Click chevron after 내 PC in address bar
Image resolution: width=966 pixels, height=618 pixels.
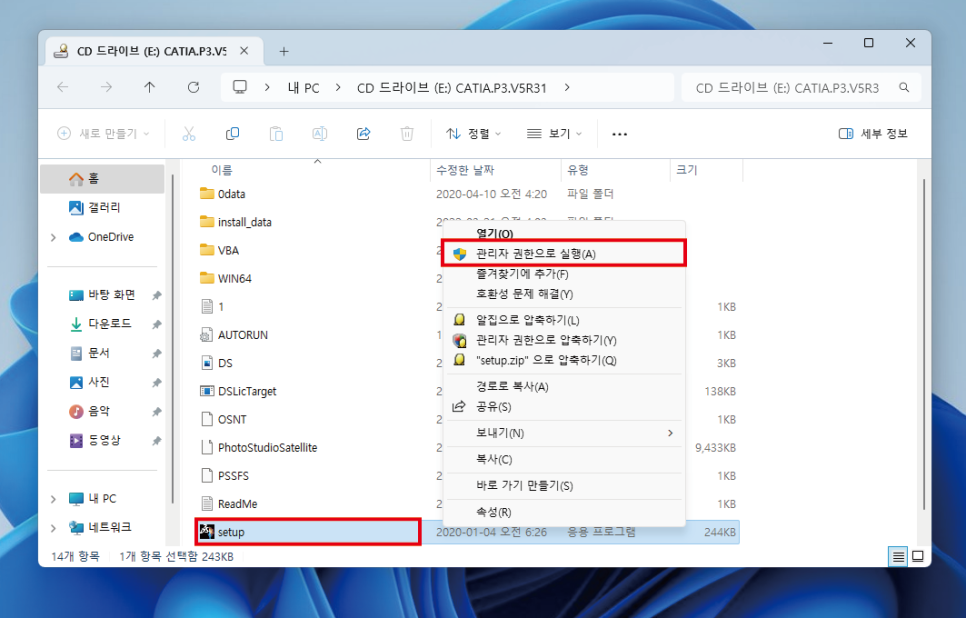pos(338,87)
